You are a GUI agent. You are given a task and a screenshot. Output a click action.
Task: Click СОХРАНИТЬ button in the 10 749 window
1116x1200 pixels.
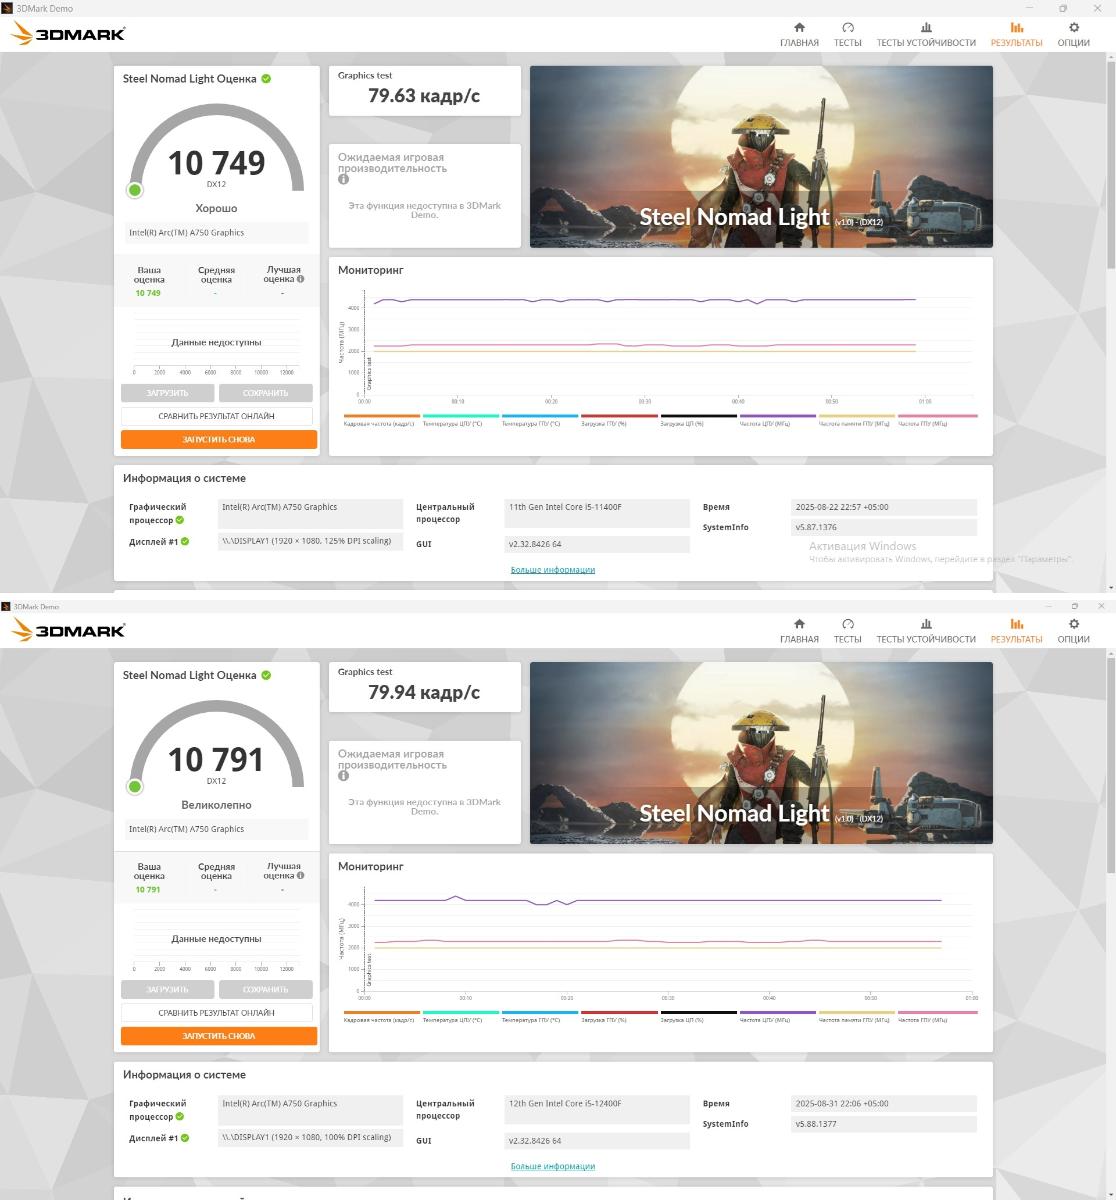(x=265, y=393)
